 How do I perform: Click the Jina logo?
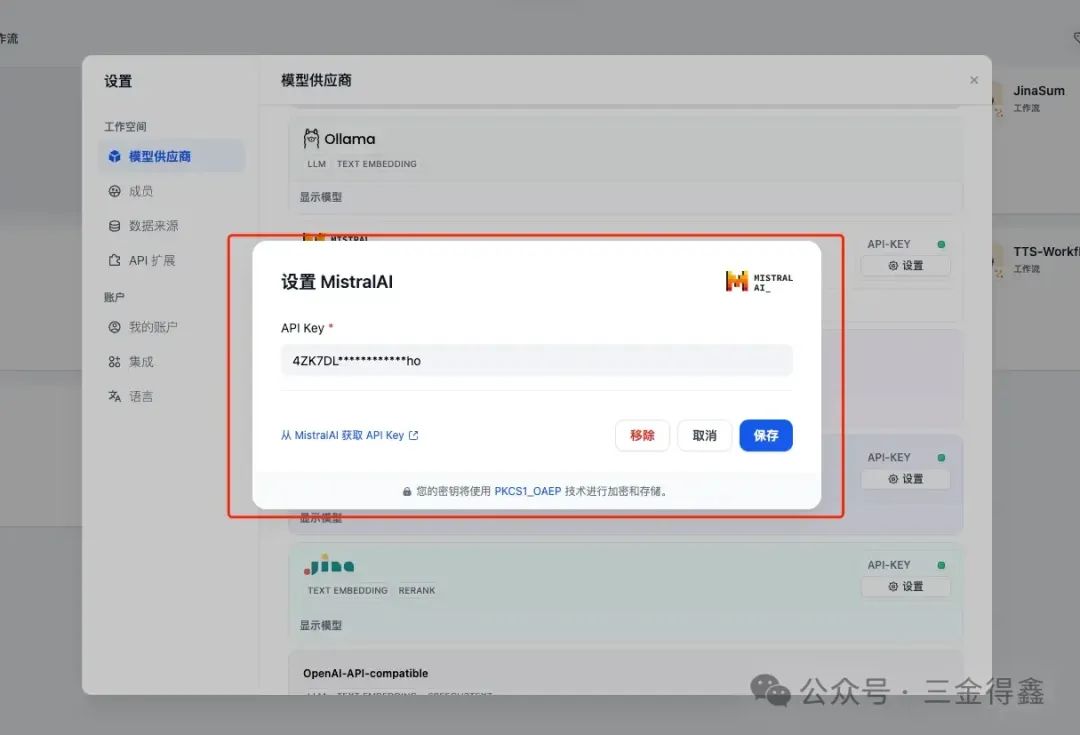pos(329,567)
